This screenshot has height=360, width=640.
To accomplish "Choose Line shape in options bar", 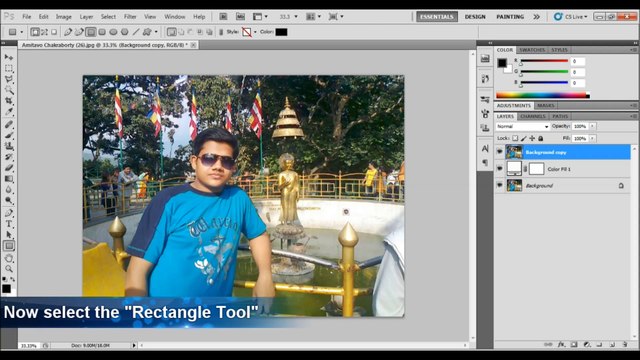I will click(x=136, y=32).
